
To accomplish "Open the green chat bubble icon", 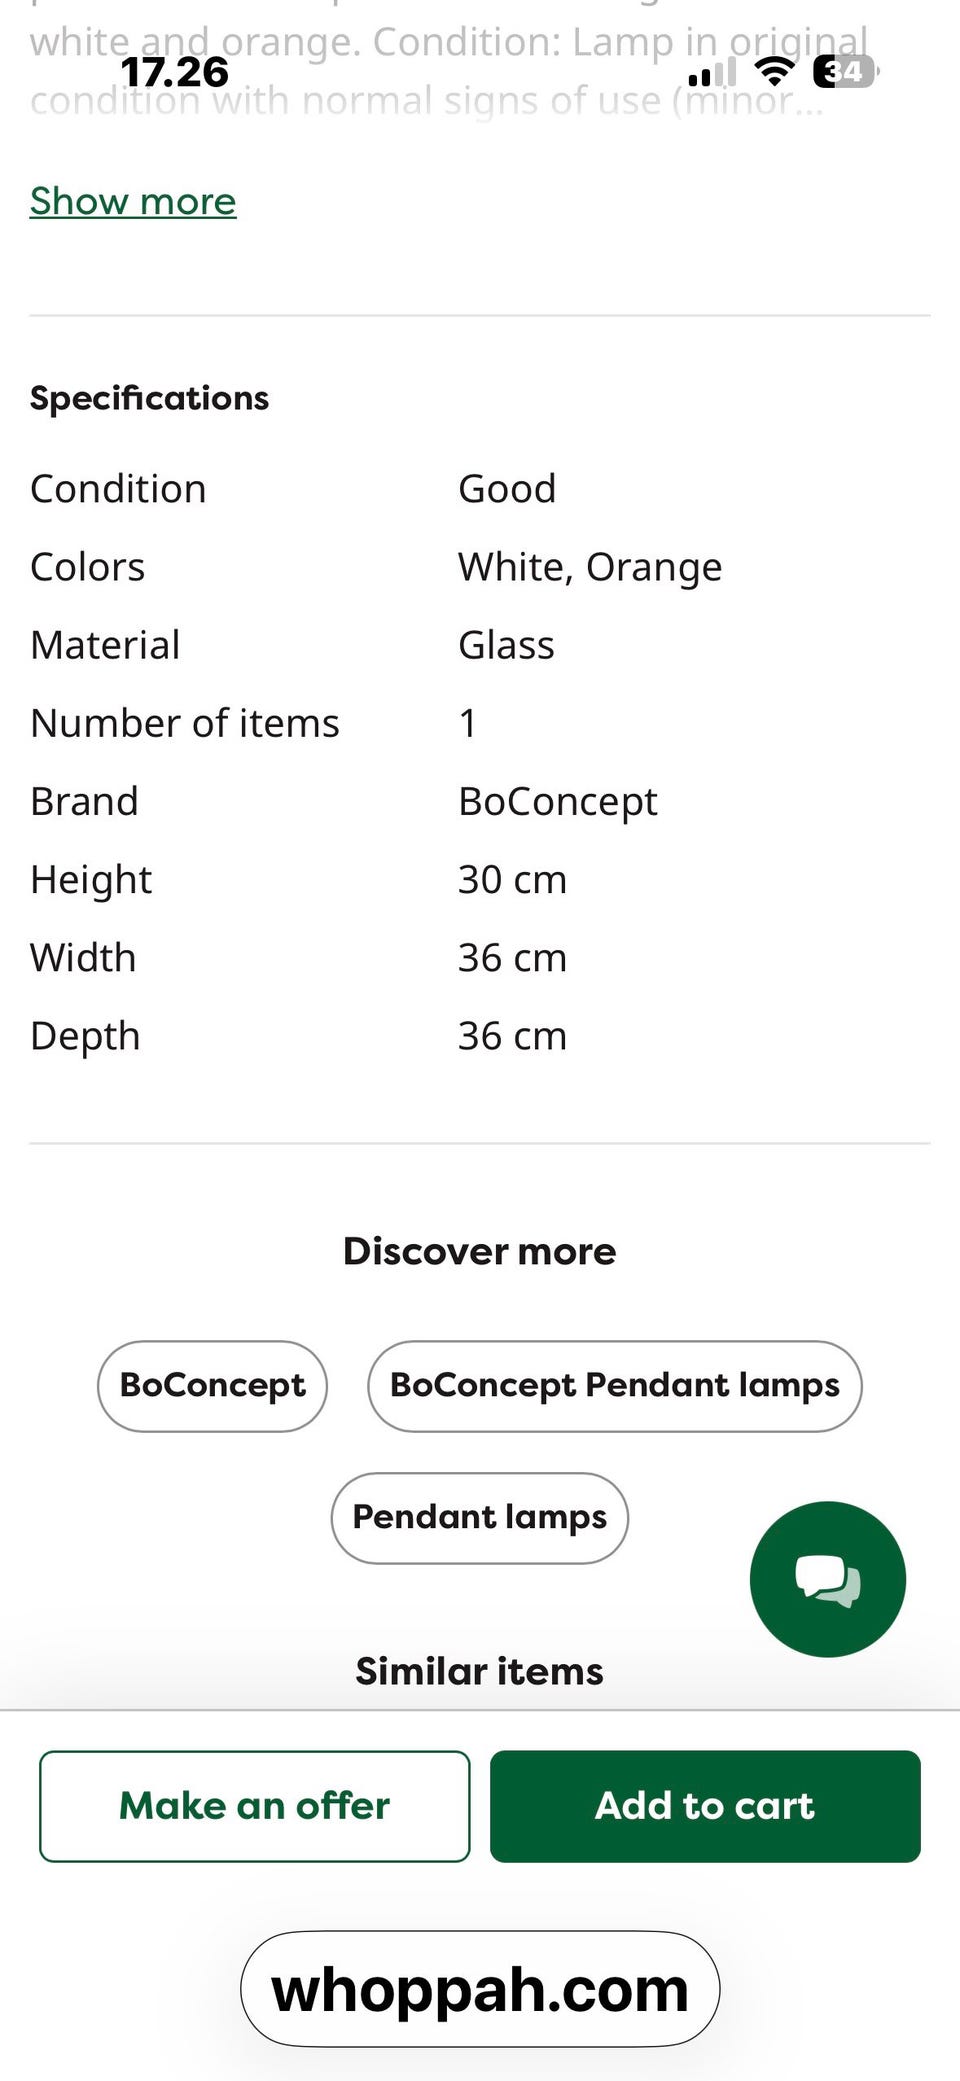I will [827, 1579].
